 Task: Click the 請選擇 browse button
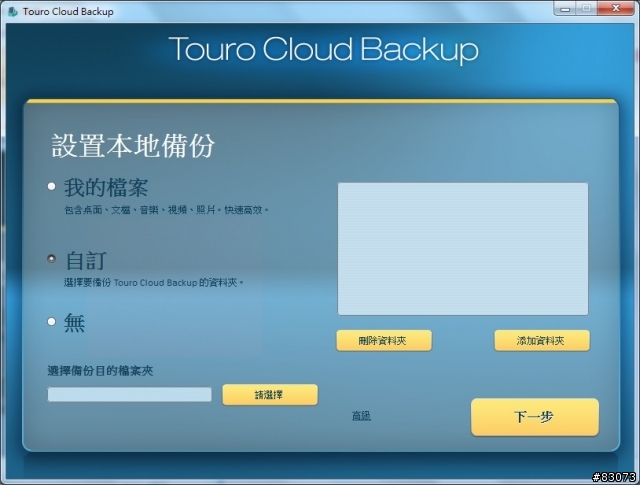(x=270, y=395)
